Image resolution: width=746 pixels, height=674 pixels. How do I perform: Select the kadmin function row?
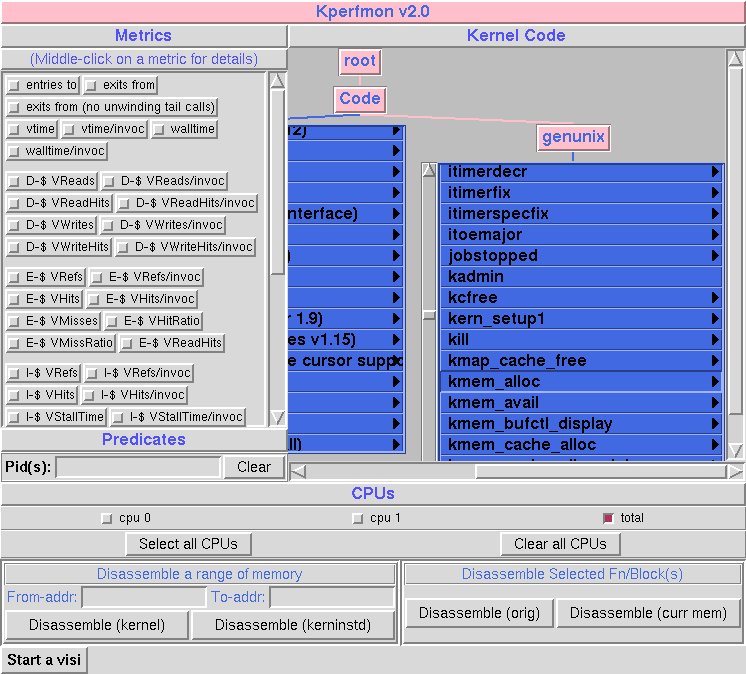[x=581, y=277]
